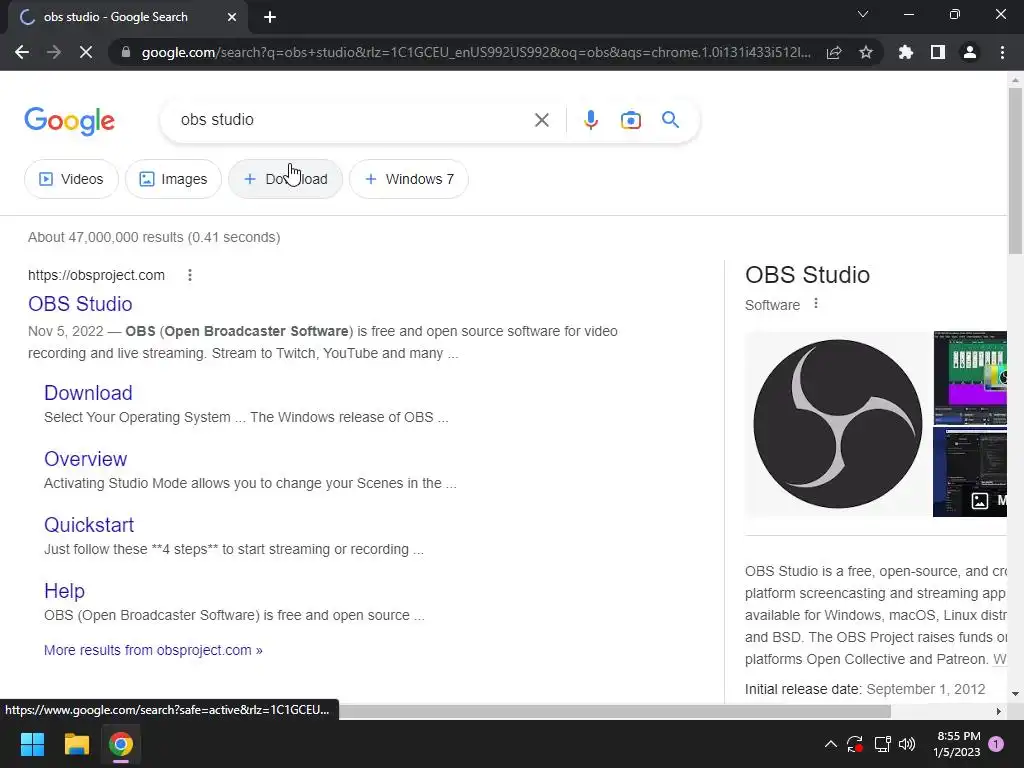
Task: Open more images in the knowledge panel
Action: click(x=988, y=501)
